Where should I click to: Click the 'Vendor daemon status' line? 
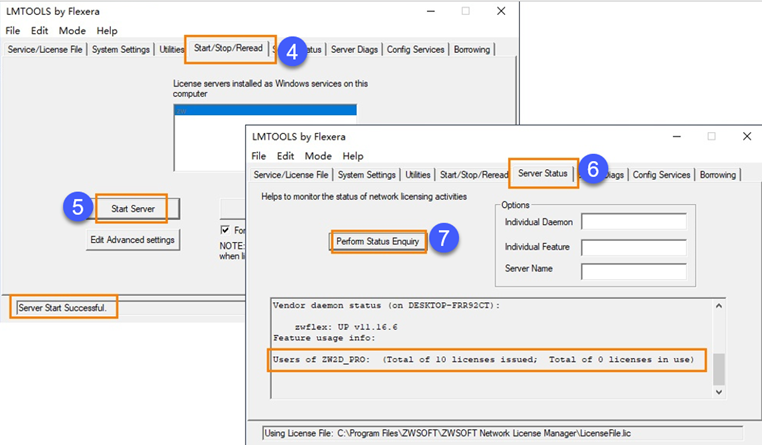click(386, 306)
